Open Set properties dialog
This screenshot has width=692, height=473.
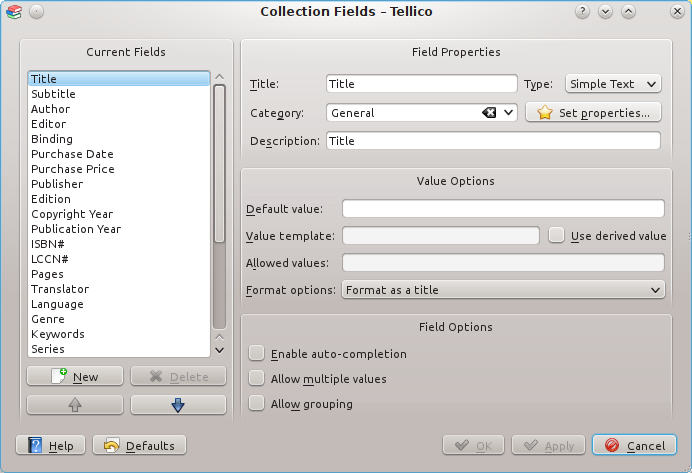click(x=594, y=113)
